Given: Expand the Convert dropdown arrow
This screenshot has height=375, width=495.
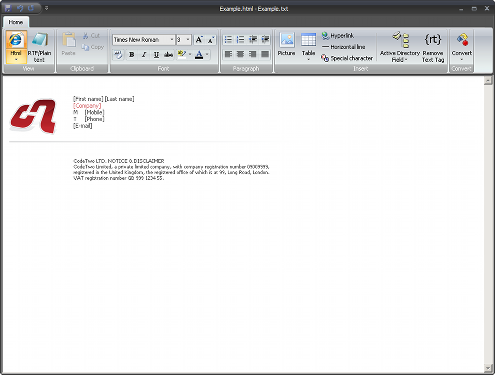Looking at the screenshot, I should pyautogui.click(x=462, y=60).
